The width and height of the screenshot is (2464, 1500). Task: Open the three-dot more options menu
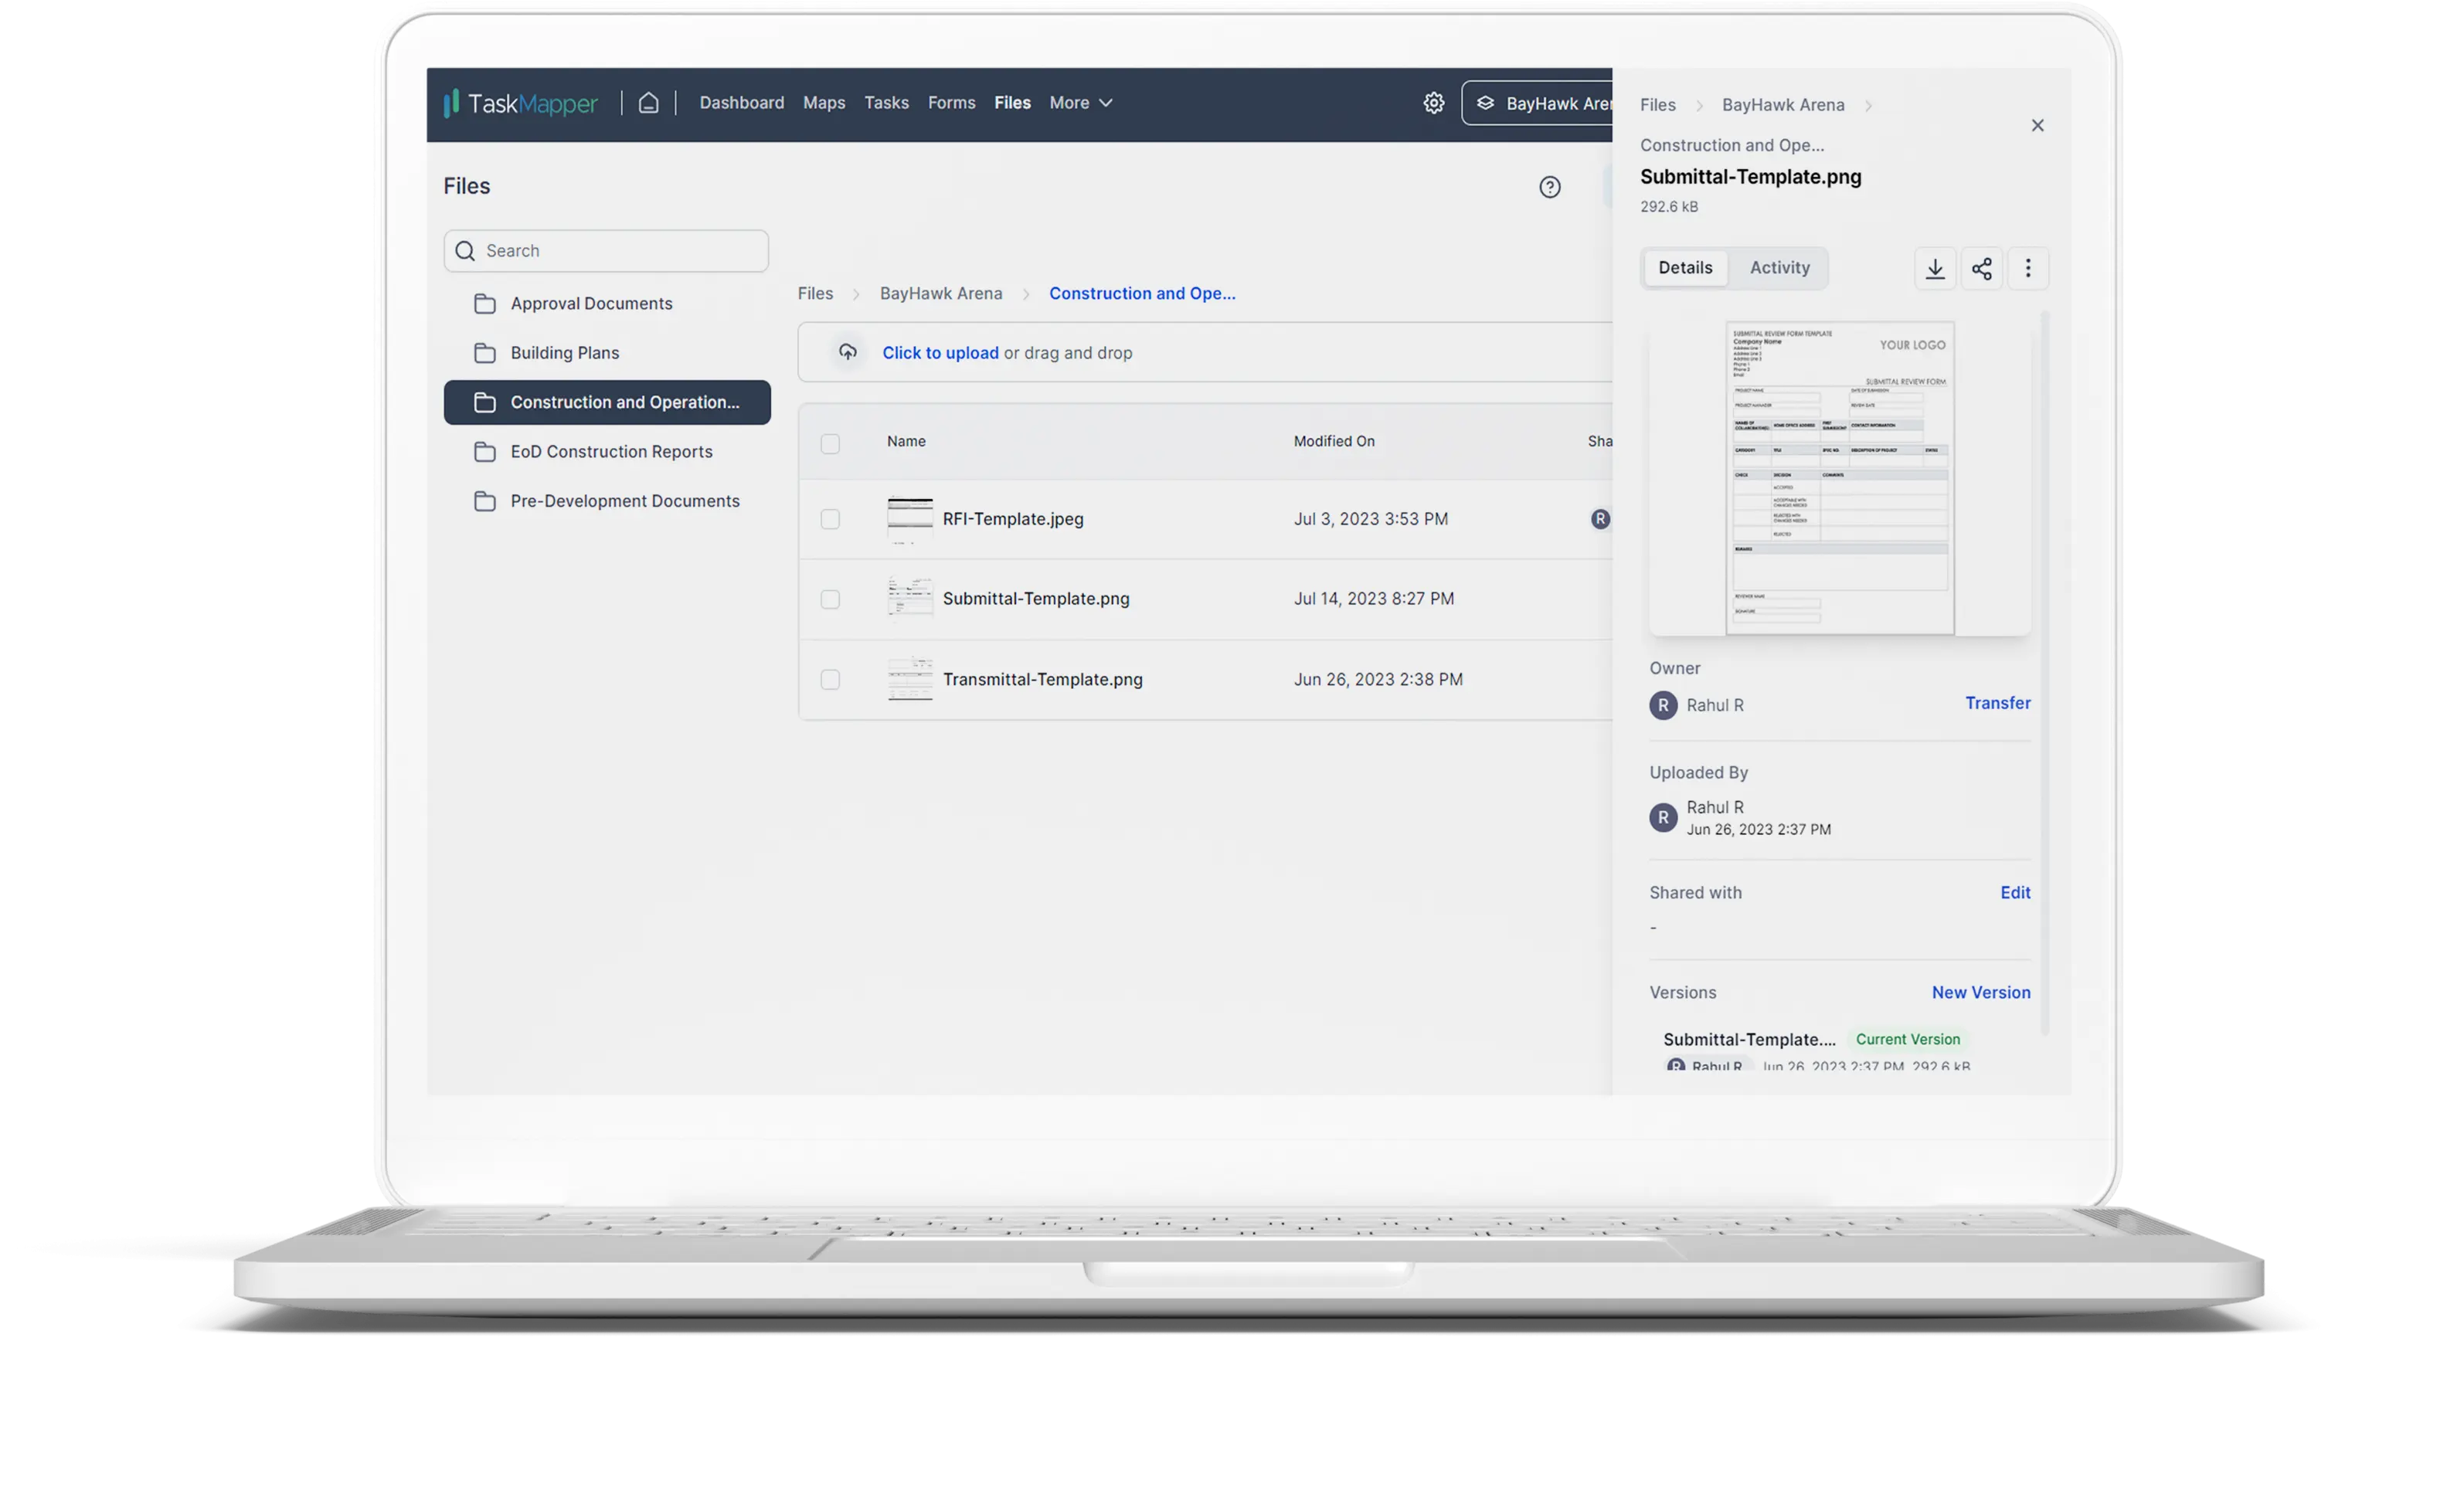[2027, 268]
